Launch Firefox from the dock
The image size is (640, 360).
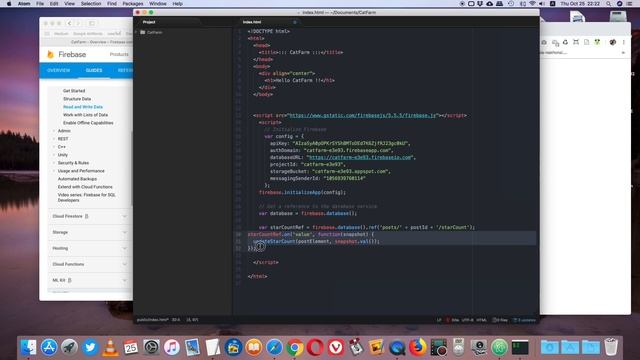click(418, 347)
